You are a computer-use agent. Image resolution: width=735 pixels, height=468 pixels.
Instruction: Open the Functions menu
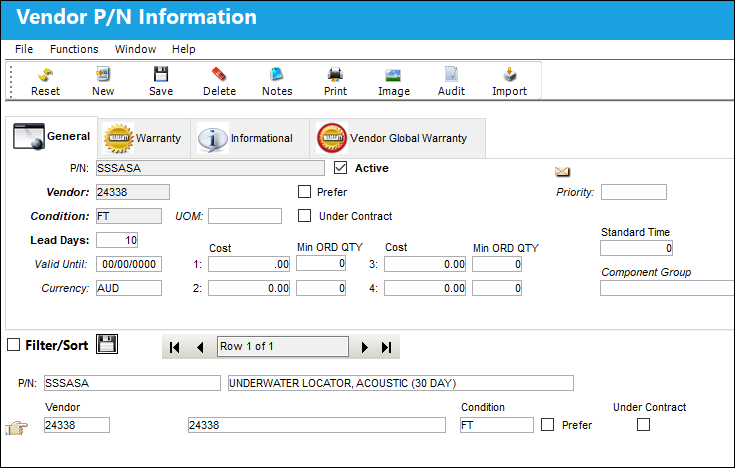coord(74,49)
